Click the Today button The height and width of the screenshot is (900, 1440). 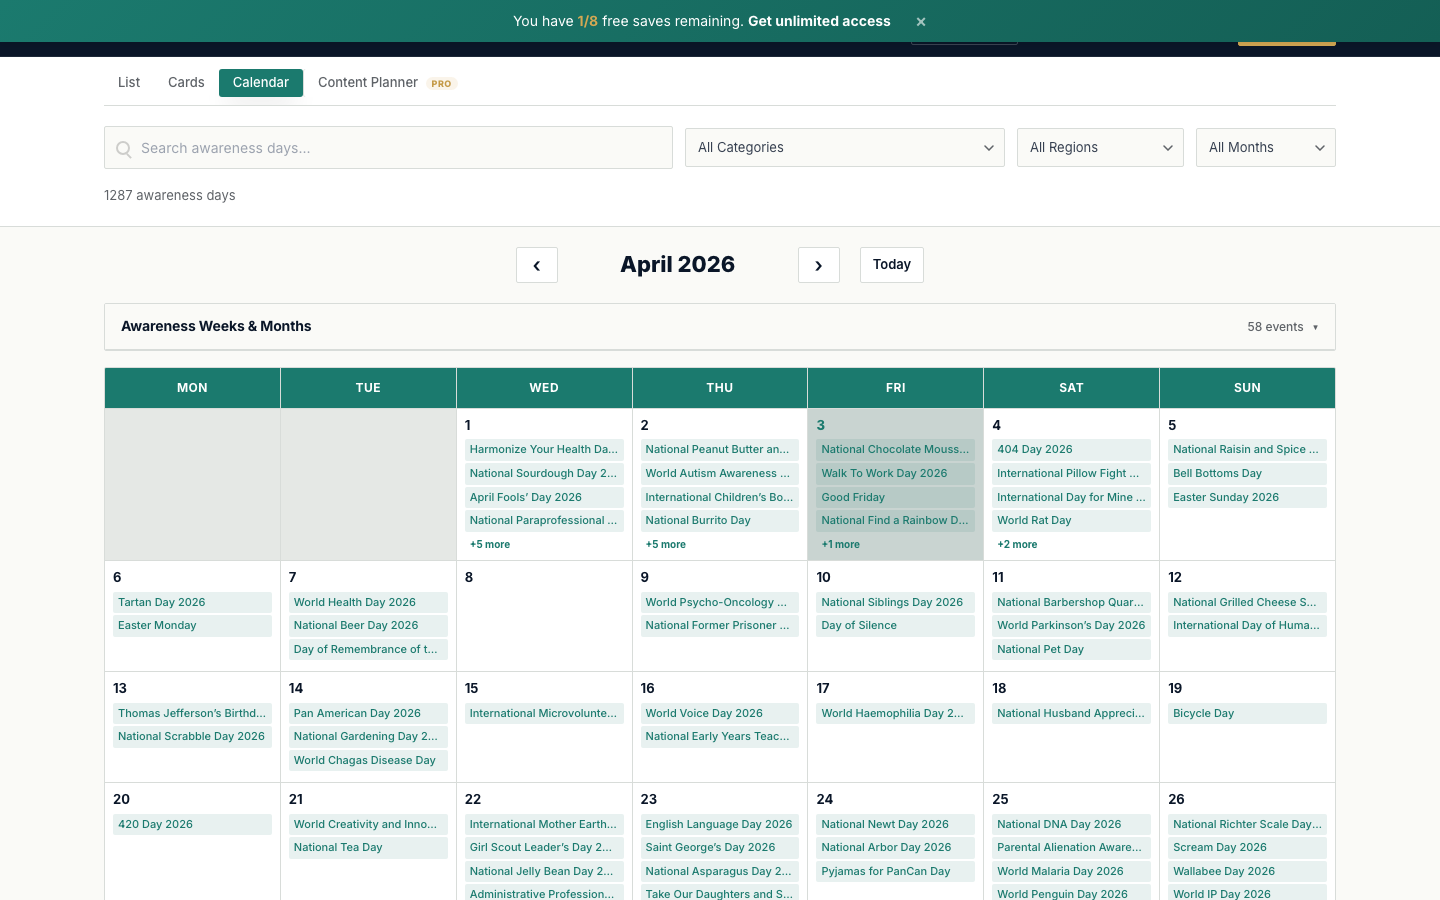891,264
